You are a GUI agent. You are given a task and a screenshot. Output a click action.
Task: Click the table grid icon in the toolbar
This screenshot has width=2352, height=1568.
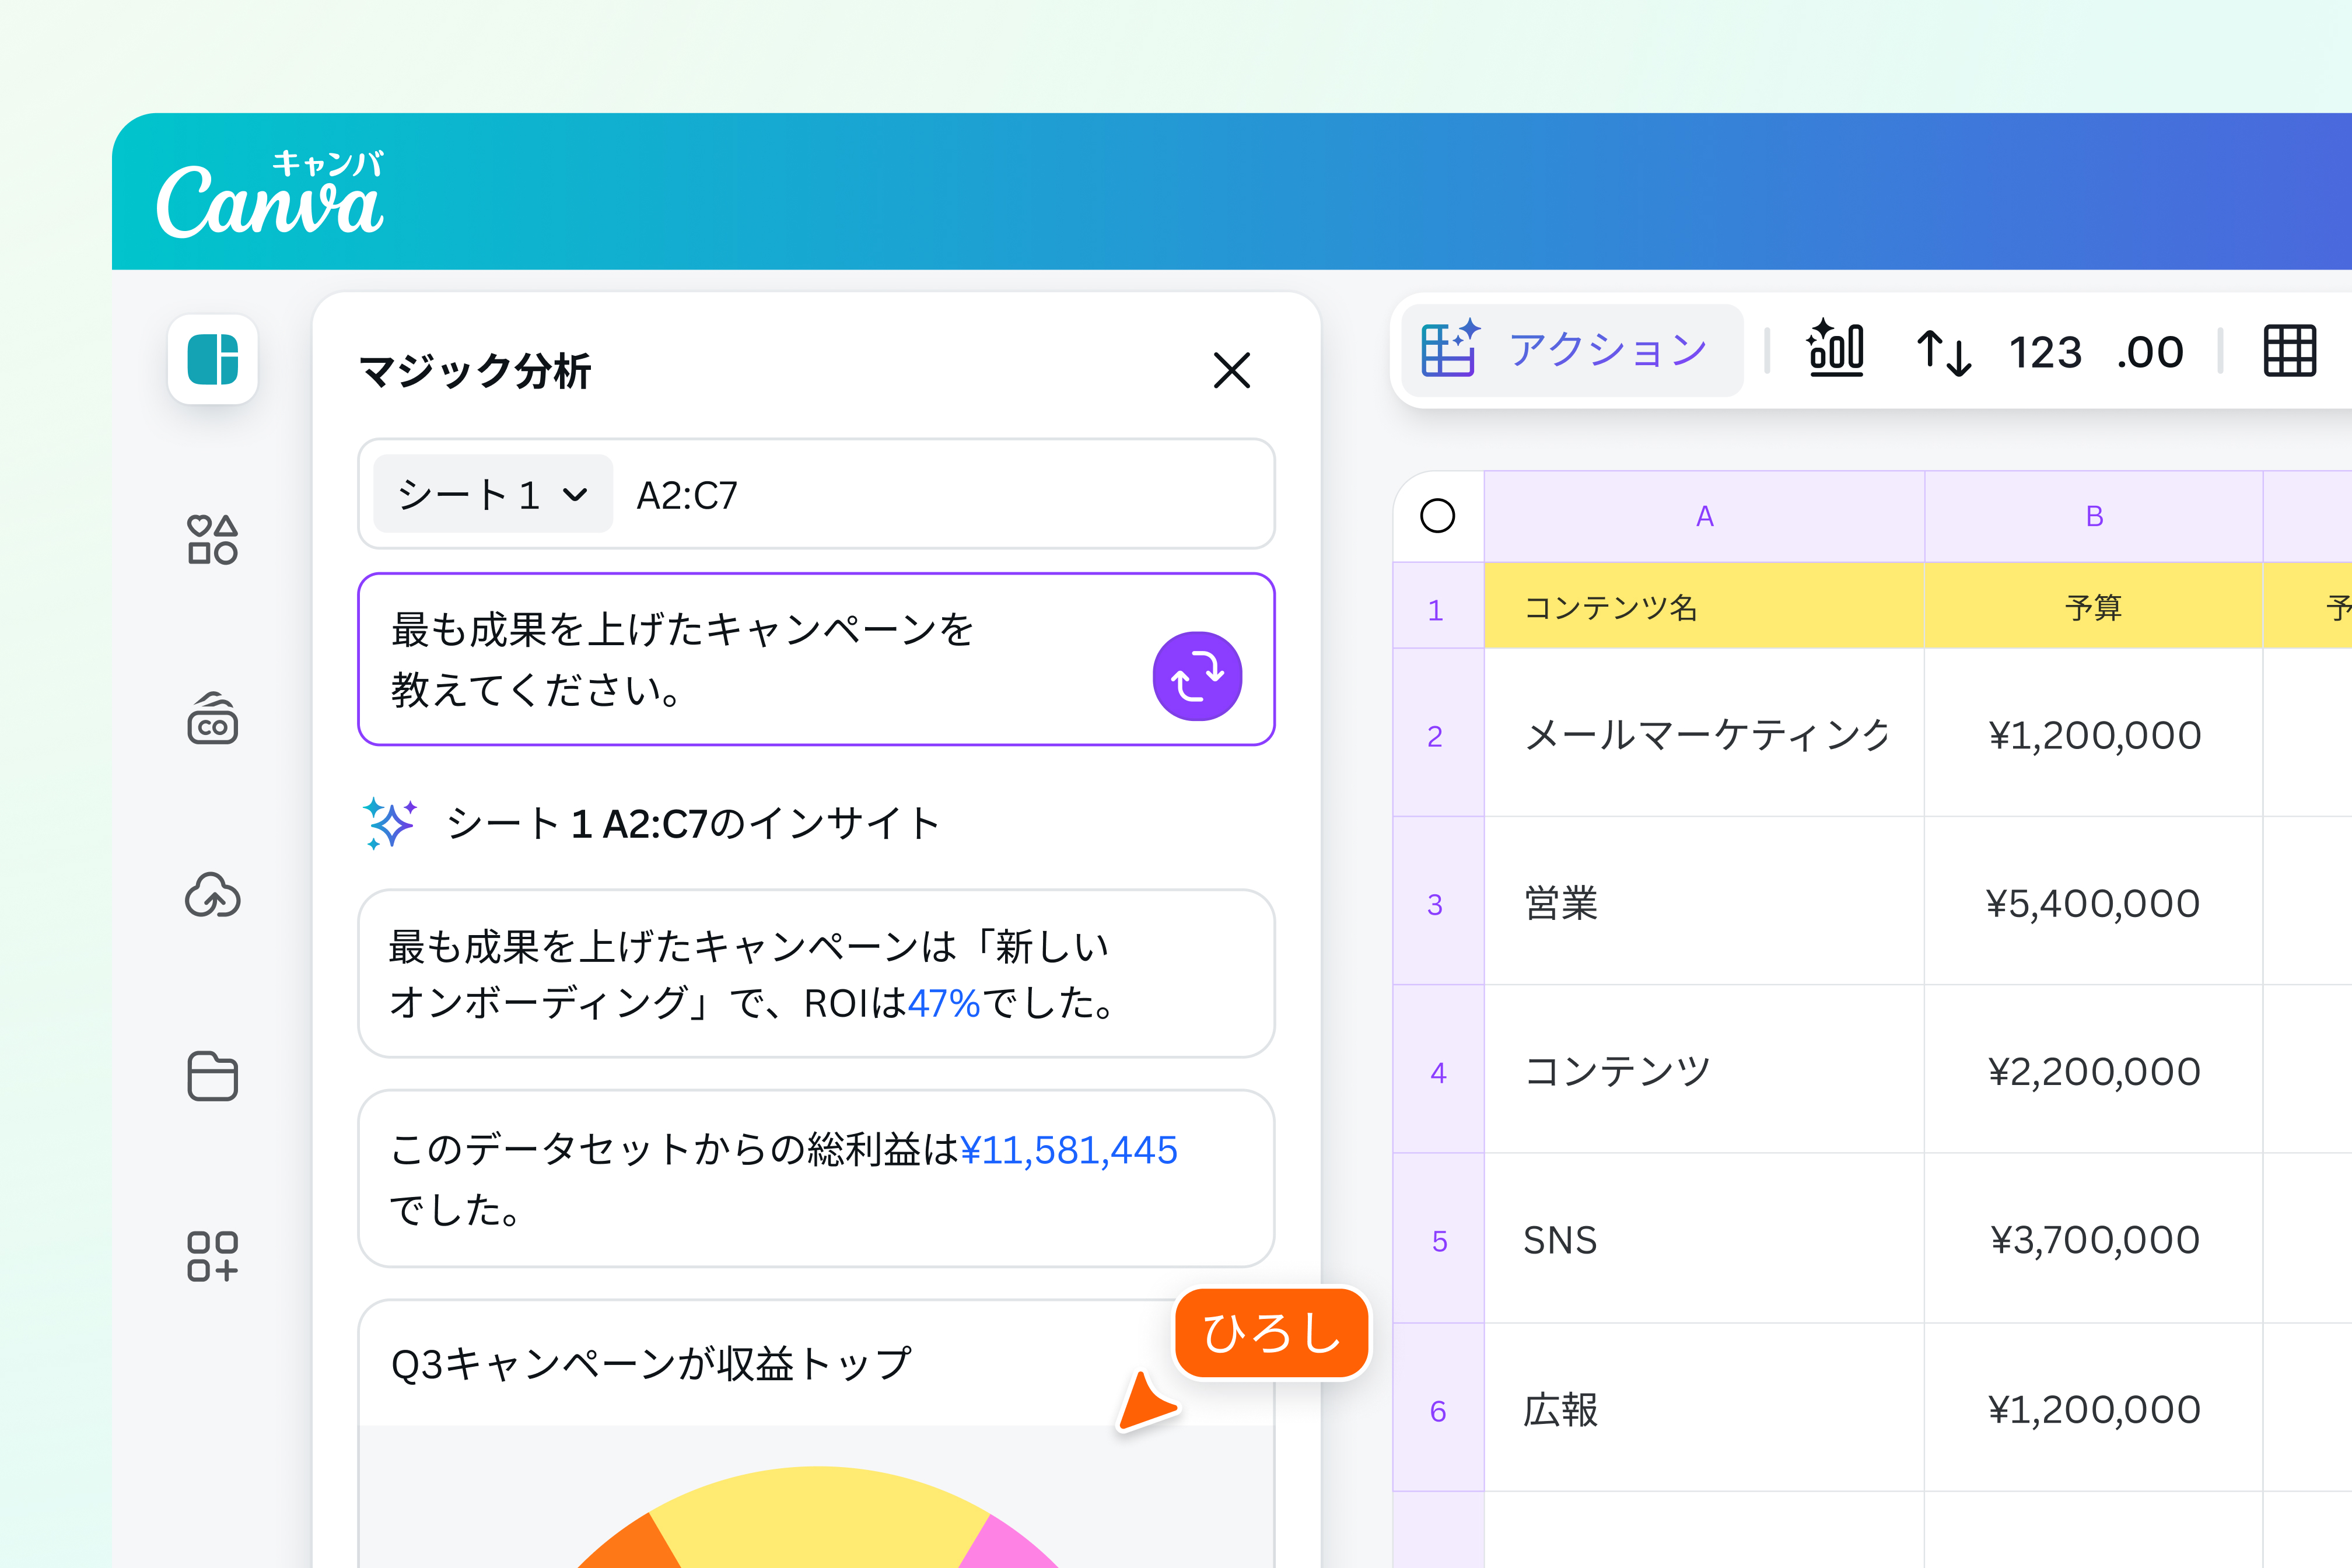click(x=2290, y=351)
